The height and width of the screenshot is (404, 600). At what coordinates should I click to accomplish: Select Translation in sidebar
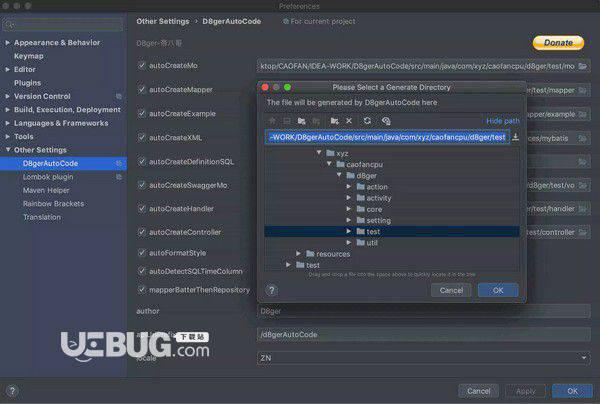click(x=42, y=217)
